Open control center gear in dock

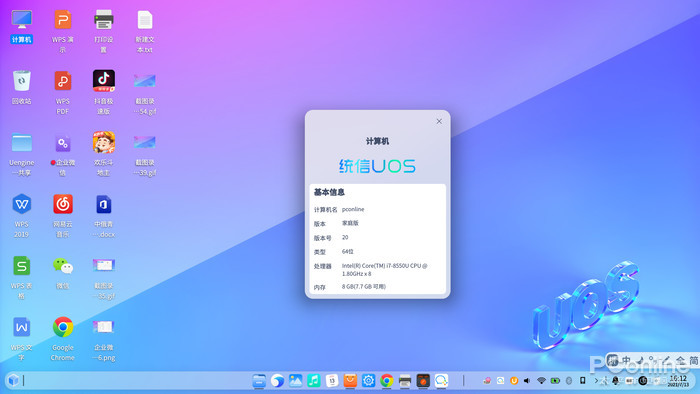368,381
